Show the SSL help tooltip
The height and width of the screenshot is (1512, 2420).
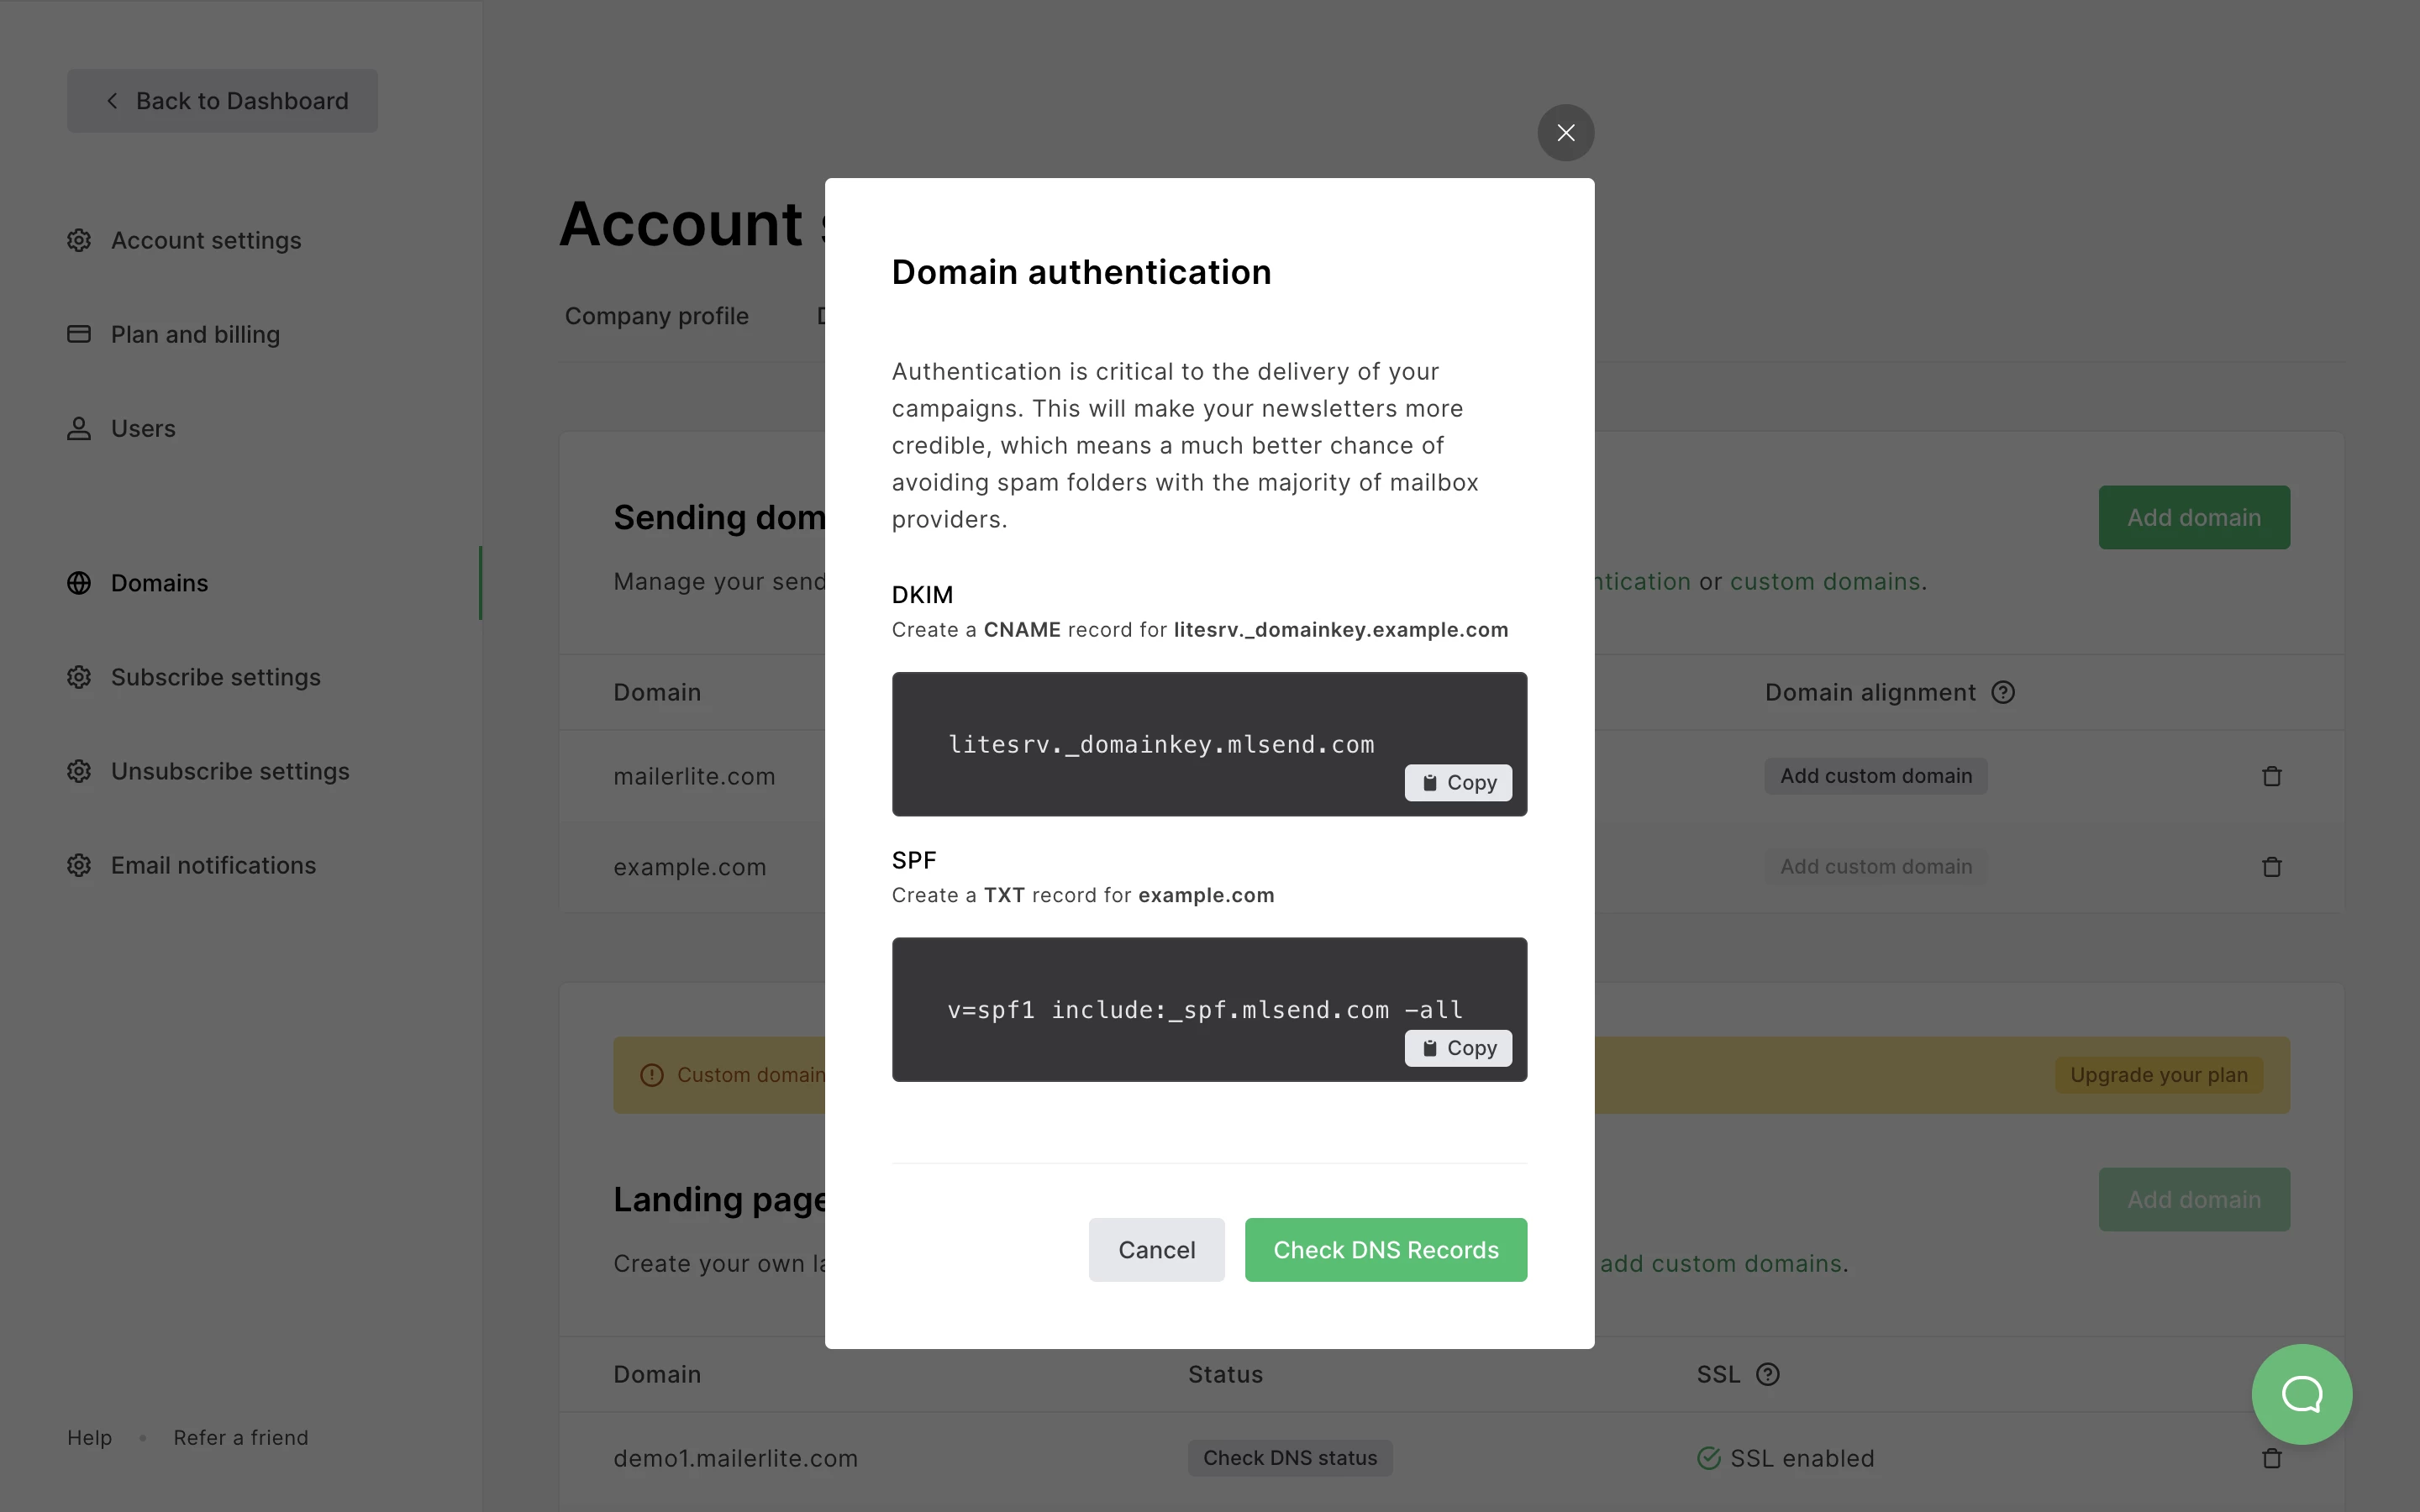coord(1767,1374)
